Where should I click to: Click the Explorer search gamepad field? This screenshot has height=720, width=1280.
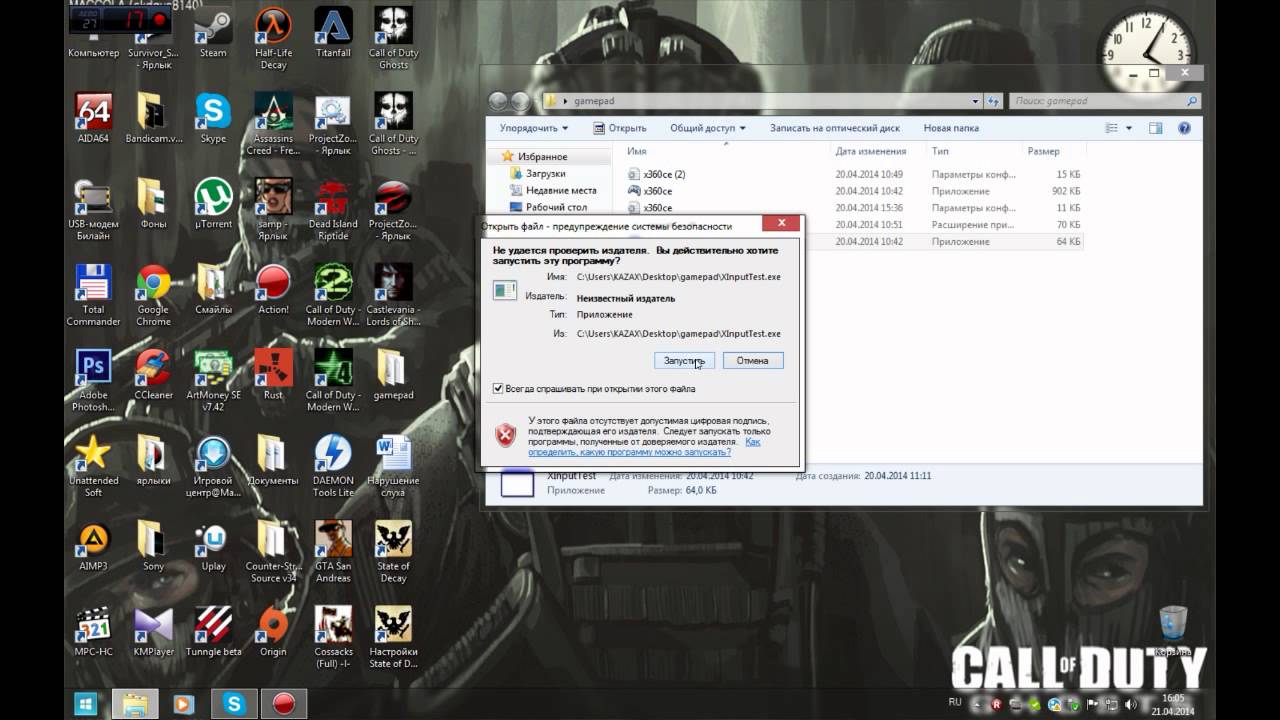click(1104, 101)
